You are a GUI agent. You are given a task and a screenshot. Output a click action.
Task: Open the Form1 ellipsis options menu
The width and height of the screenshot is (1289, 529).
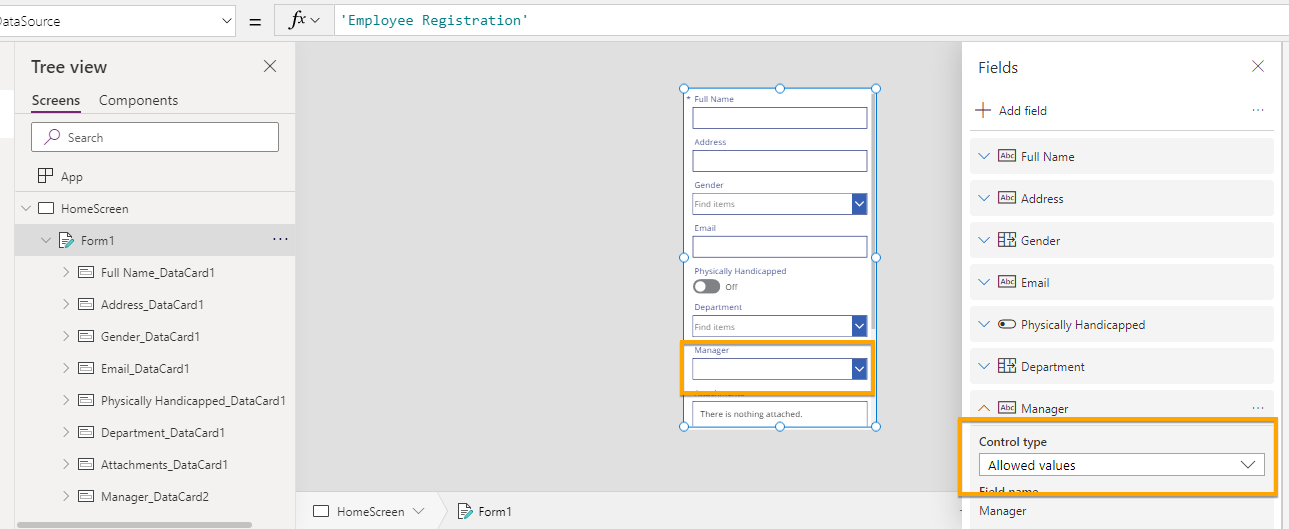point(280,240)
